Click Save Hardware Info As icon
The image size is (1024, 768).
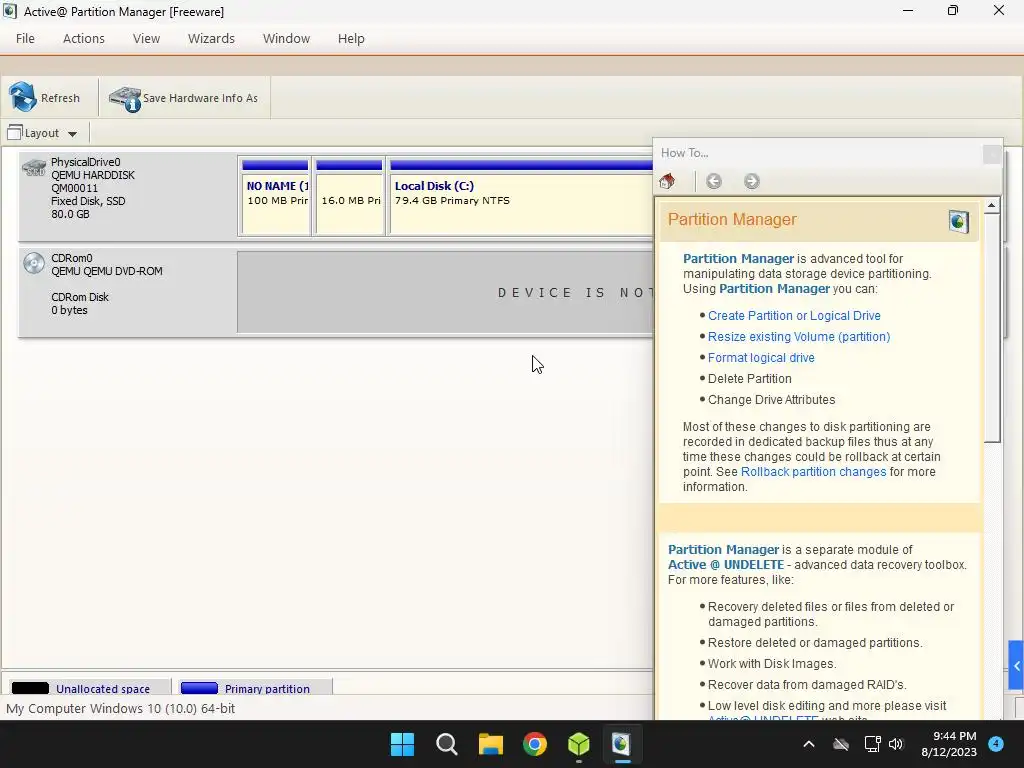pyautogui.click(x=125, y=99)
